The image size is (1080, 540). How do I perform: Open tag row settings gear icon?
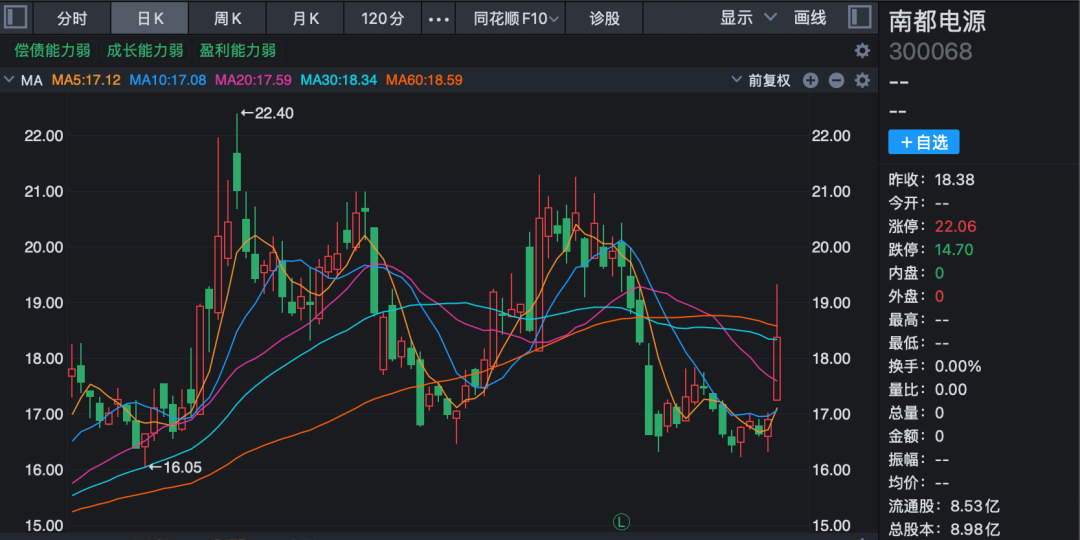(x=862, y=50)
